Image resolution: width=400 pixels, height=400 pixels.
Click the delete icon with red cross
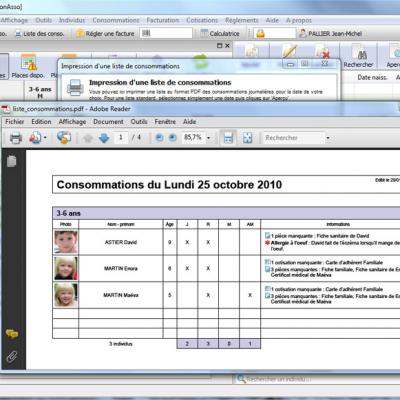pos(322,53)
